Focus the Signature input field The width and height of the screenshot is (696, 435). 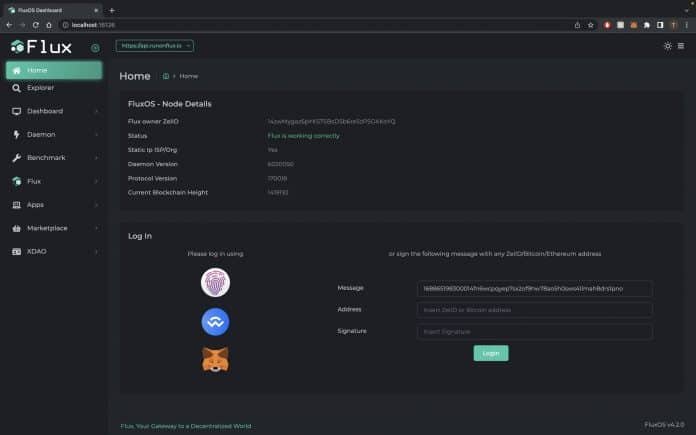(534, 331)
